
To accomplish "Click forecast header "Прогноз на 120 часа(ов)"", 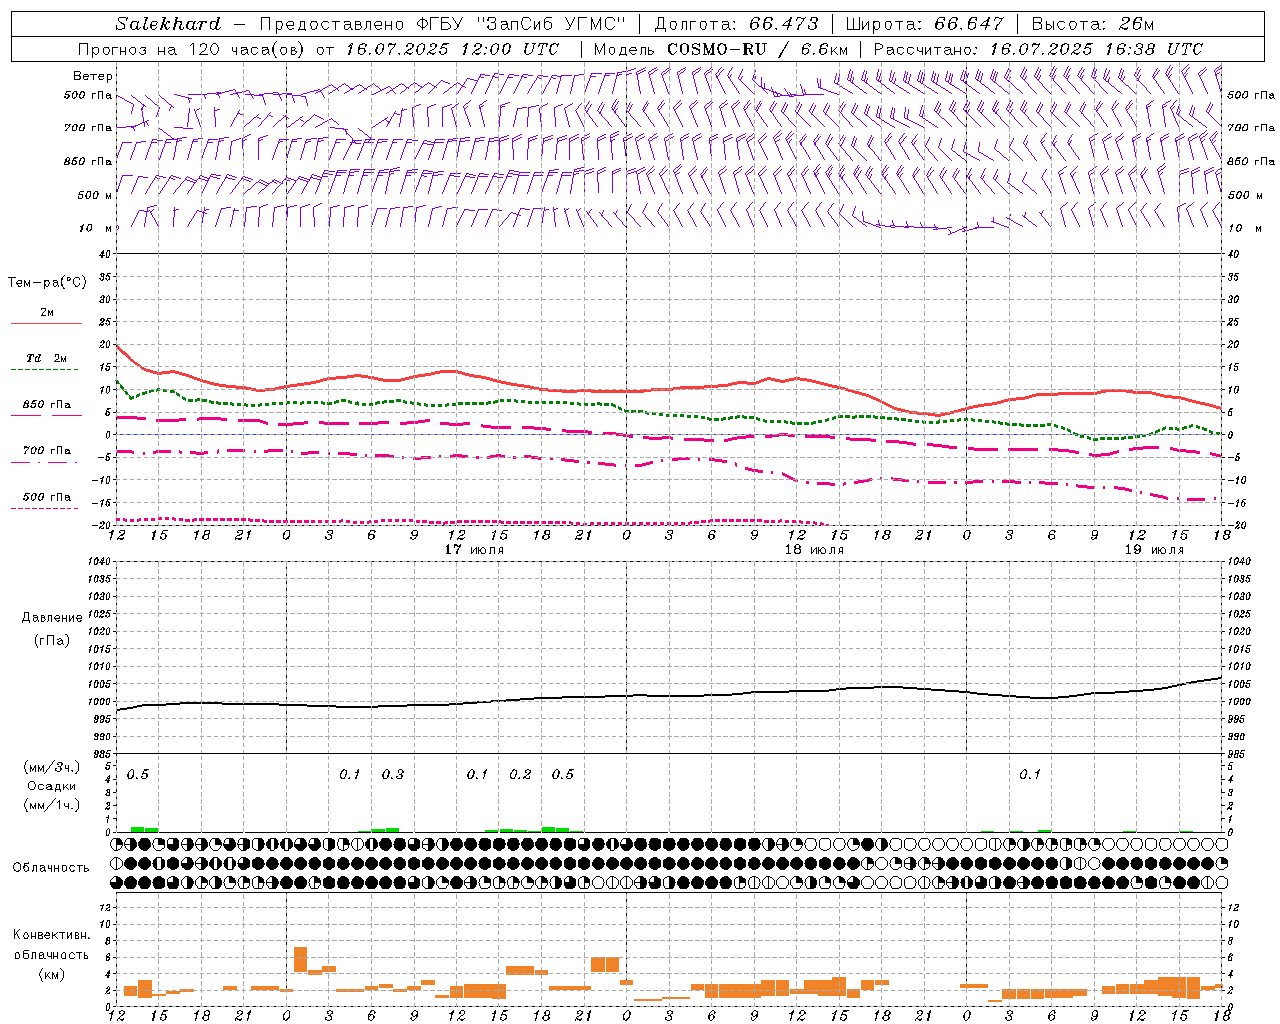I will (193, 49).
